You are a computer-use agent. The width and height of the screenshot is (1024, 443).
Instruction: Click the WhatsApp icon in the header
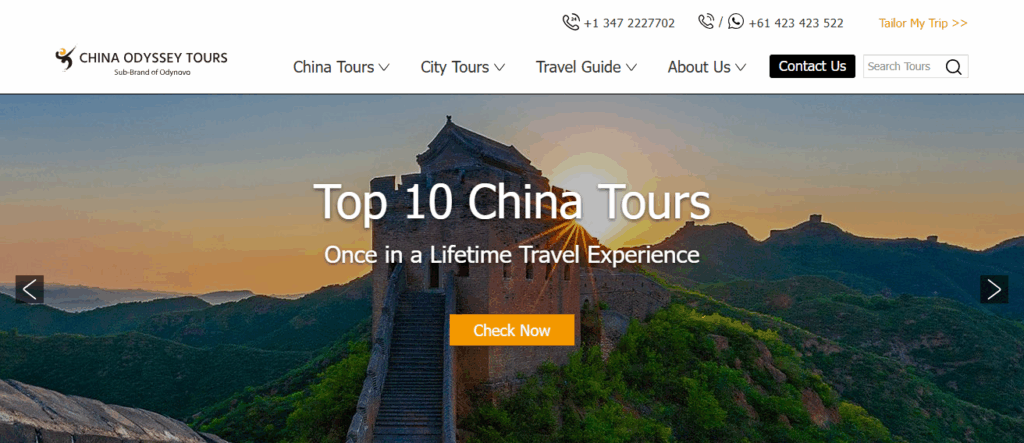click(736, 22)
